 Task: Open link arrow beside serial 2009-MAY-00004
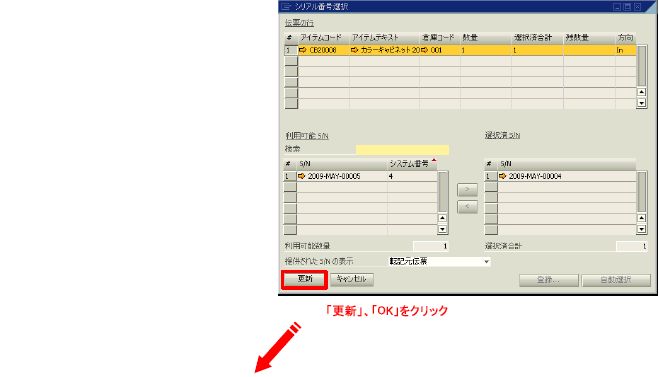(502, 176)
